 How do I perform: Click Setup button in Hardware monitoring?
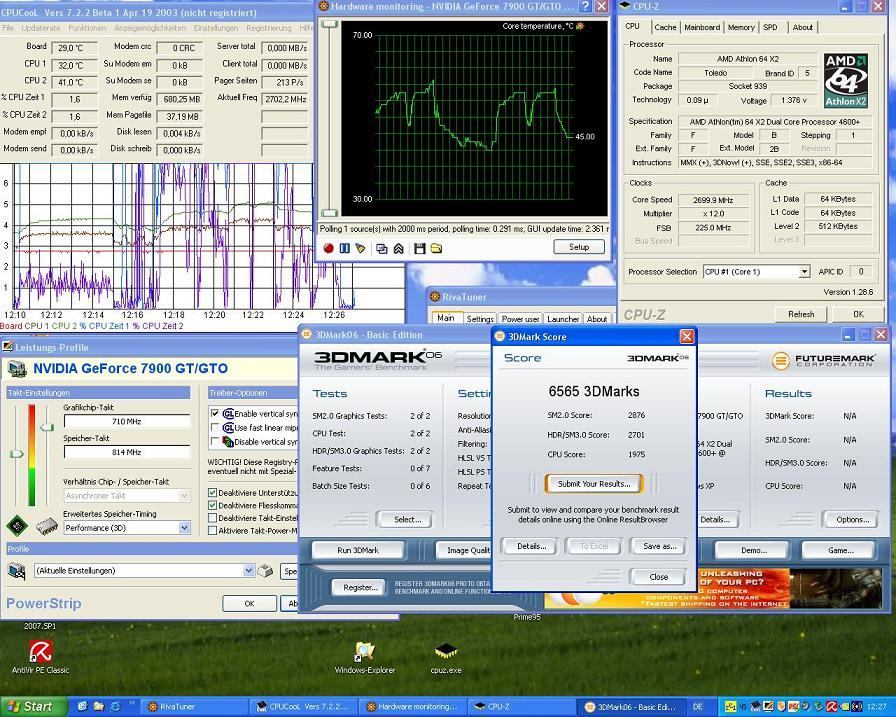click(579, 247)
